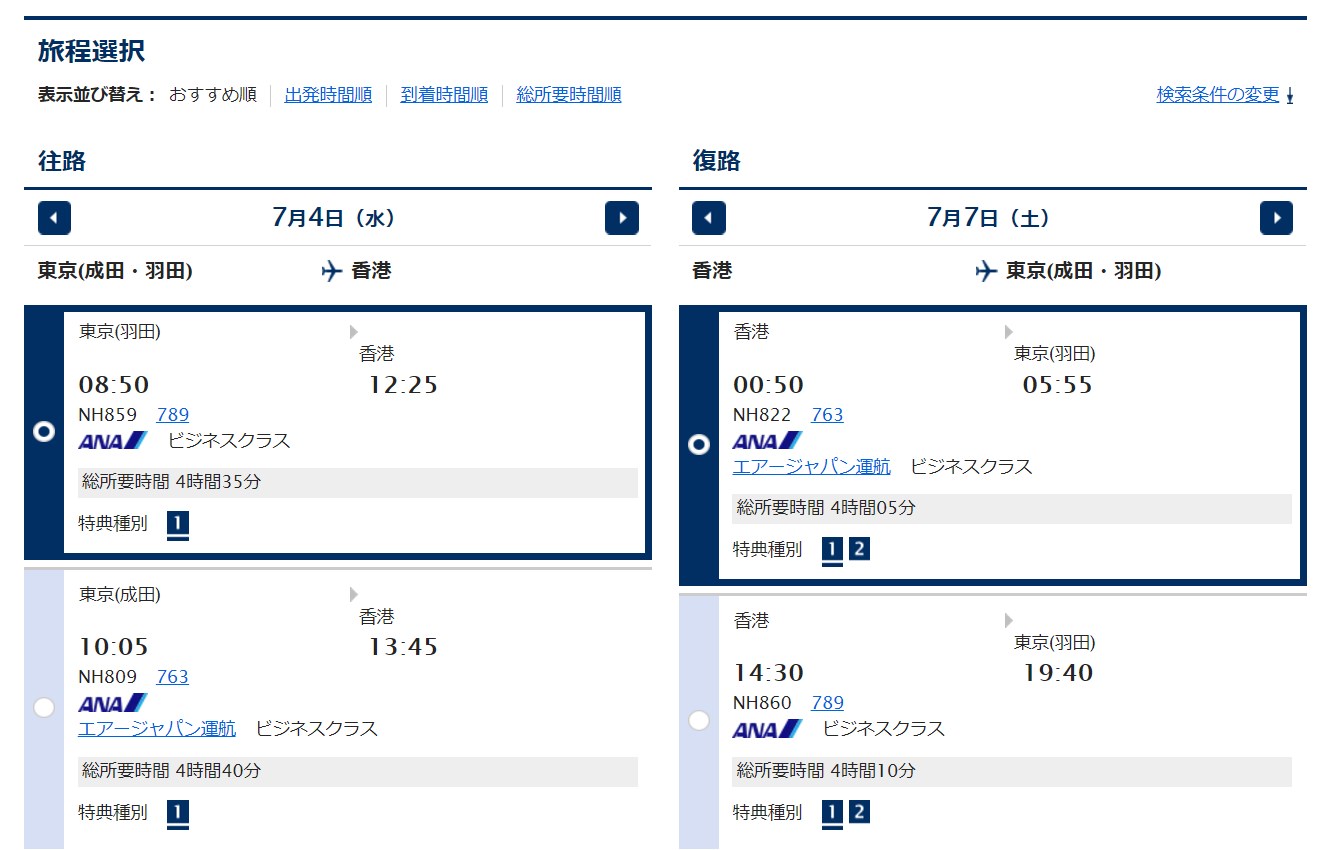Screen dimensions: 1336x850
Task: Click award type 1 badge for NH860
Action: 832,813
